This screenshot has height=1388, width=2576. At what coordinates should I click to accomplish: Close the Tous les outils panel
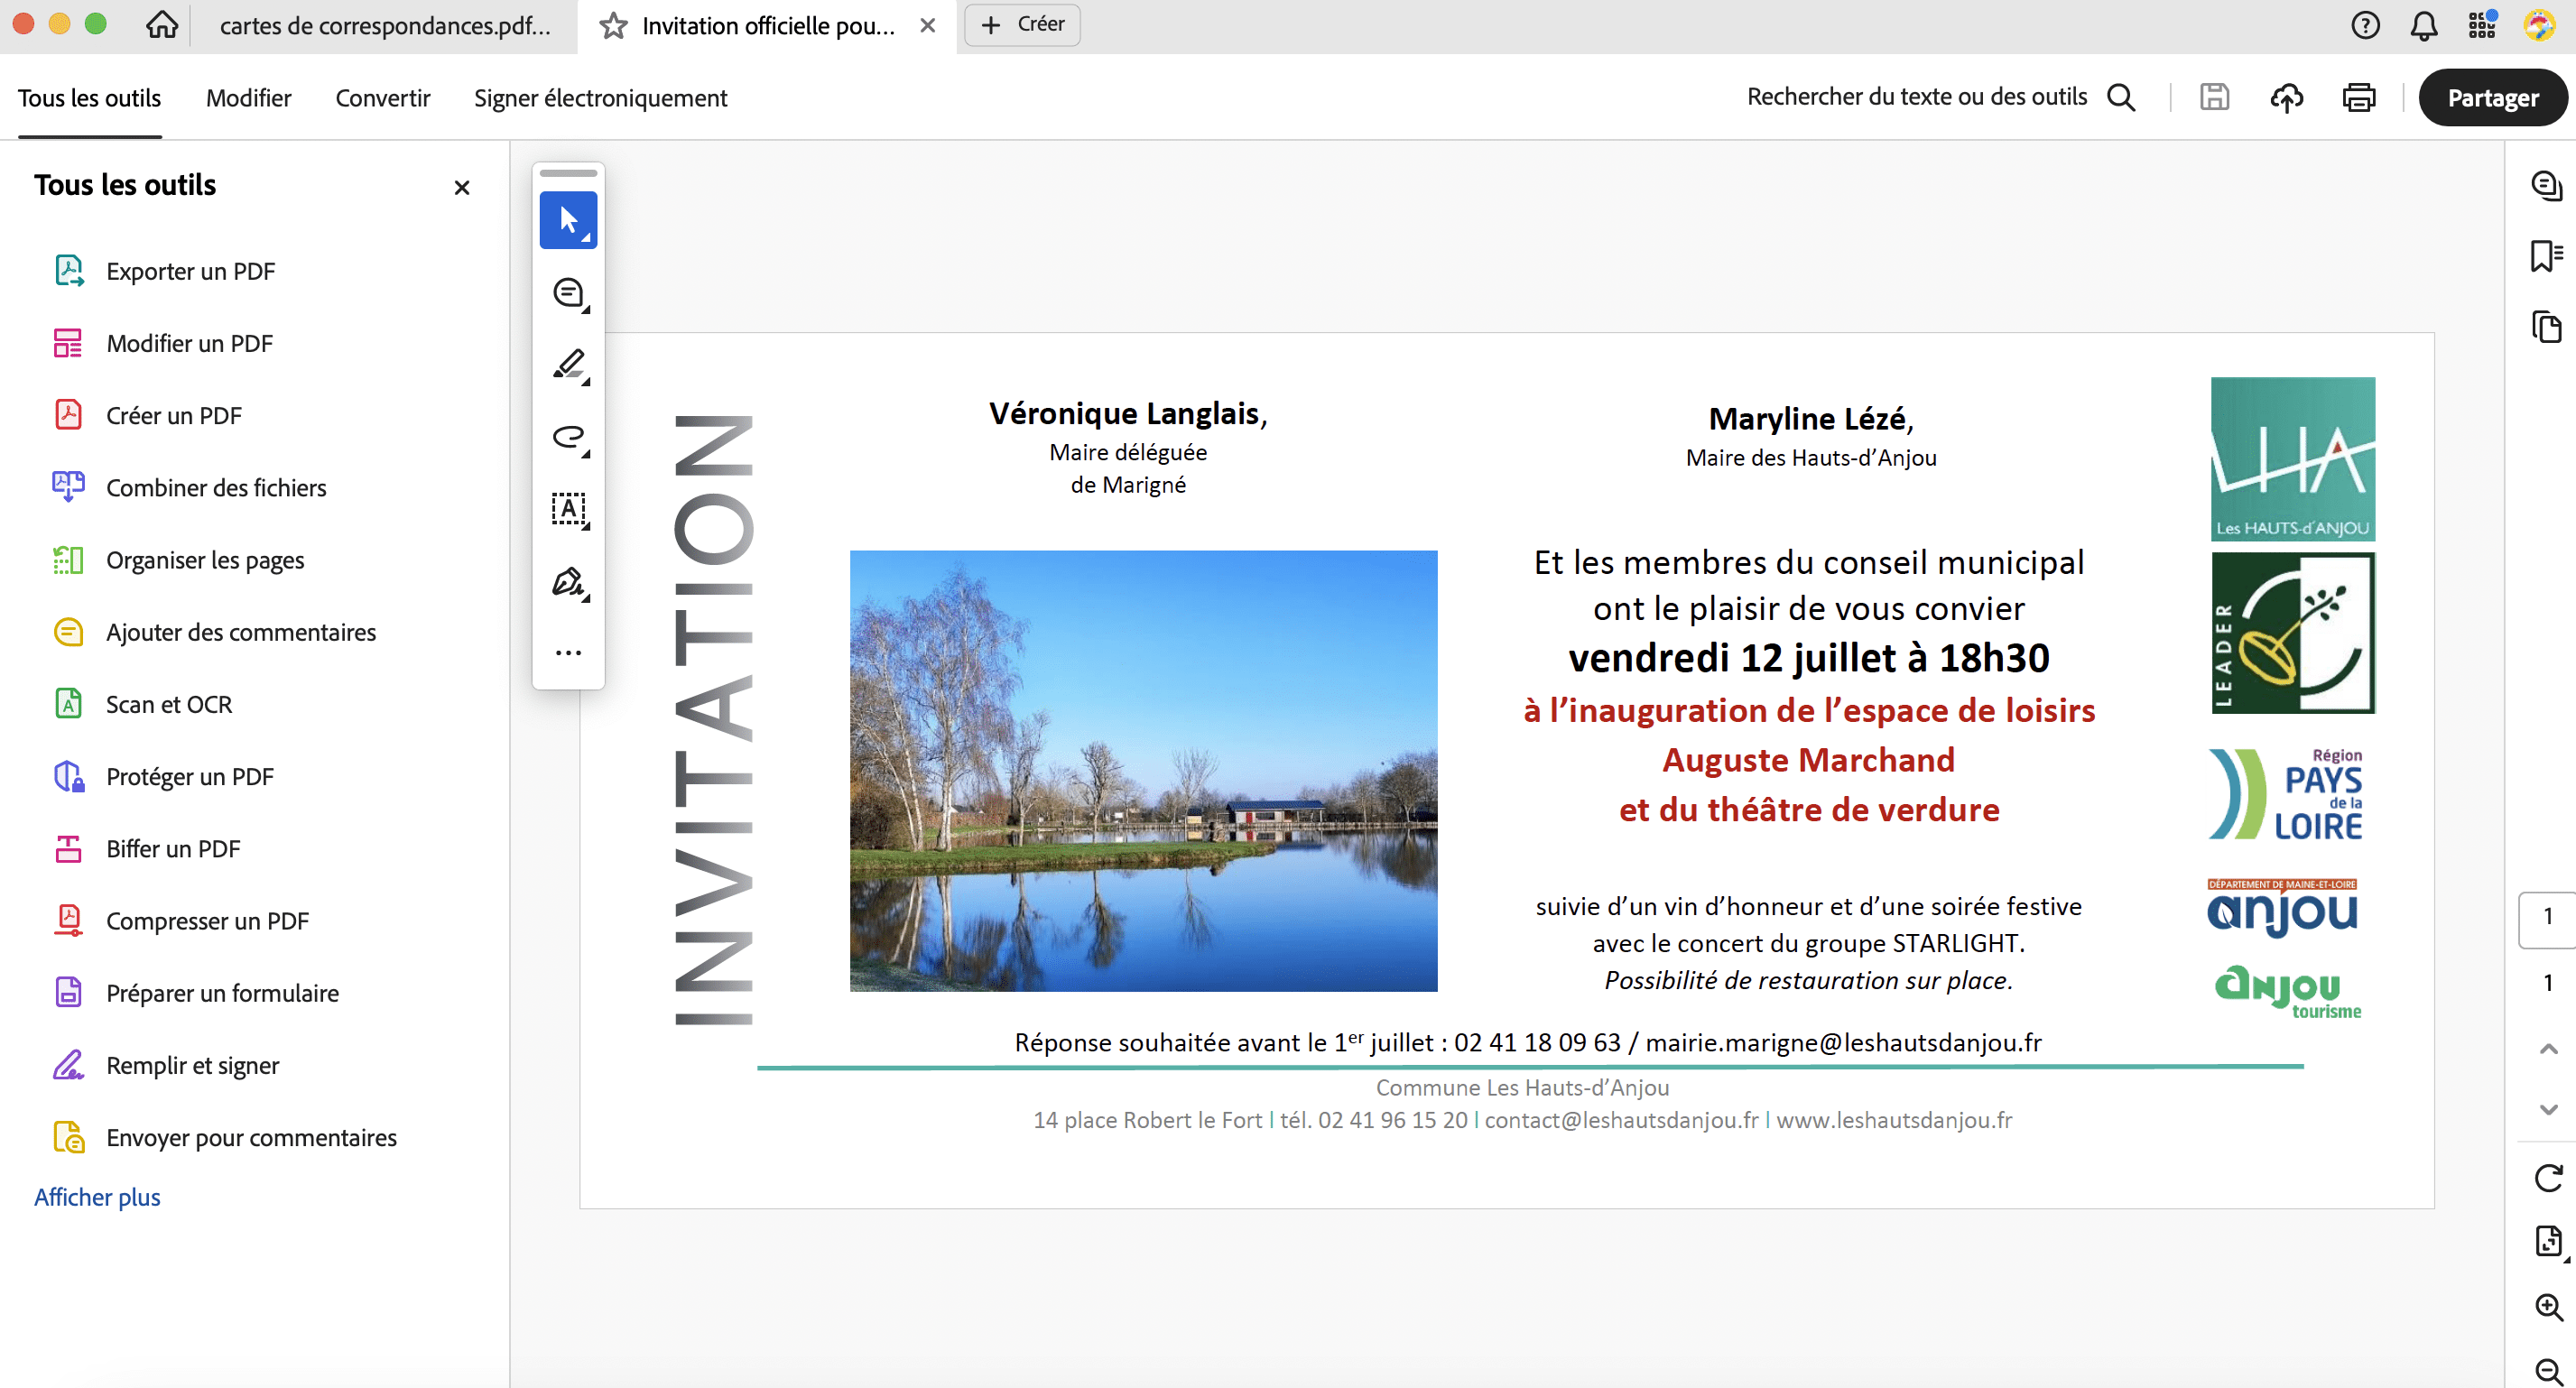[x=462, y=188]
